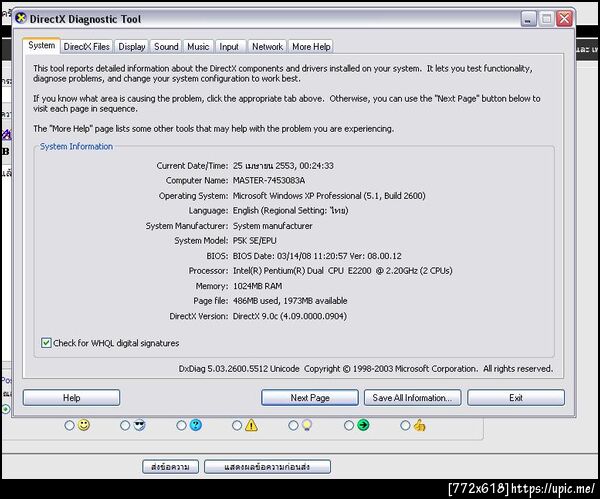Go to the Input tab
Image resolution: width=600 pixels, height=499 pixels.
click(229, 47)
